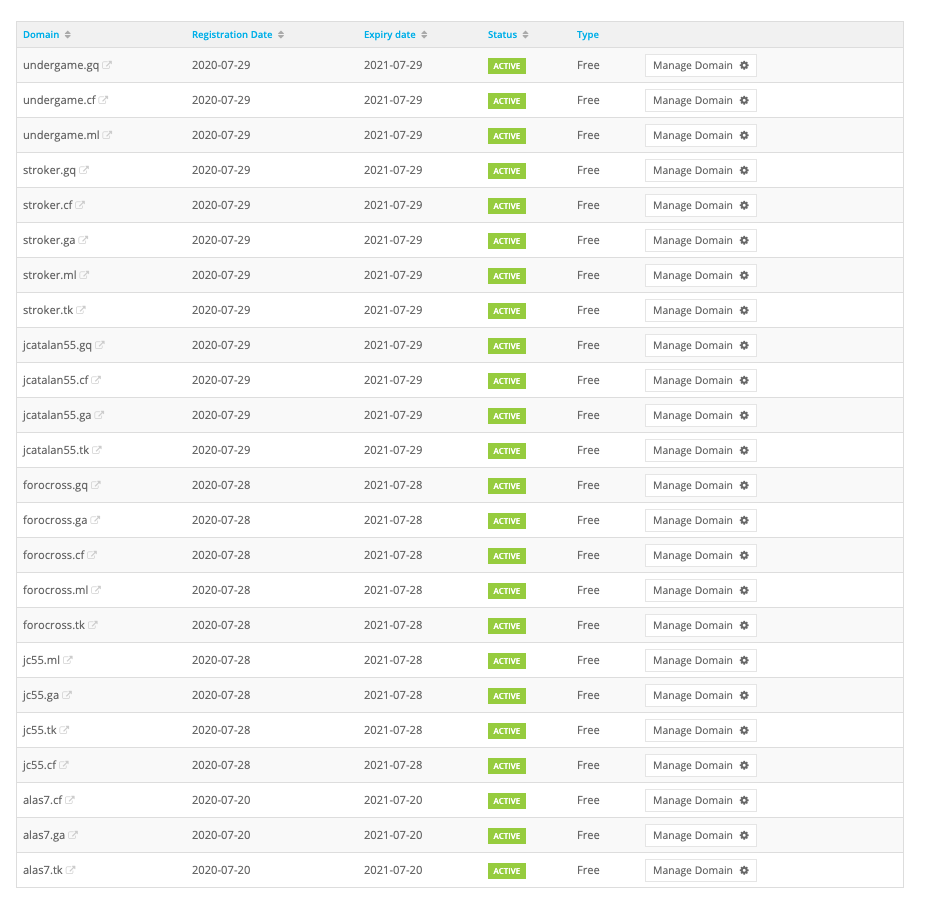Open external link icon next to stroker.gq
The height and width of the screenshot is (900, 925).
click(x=84, y=170)
